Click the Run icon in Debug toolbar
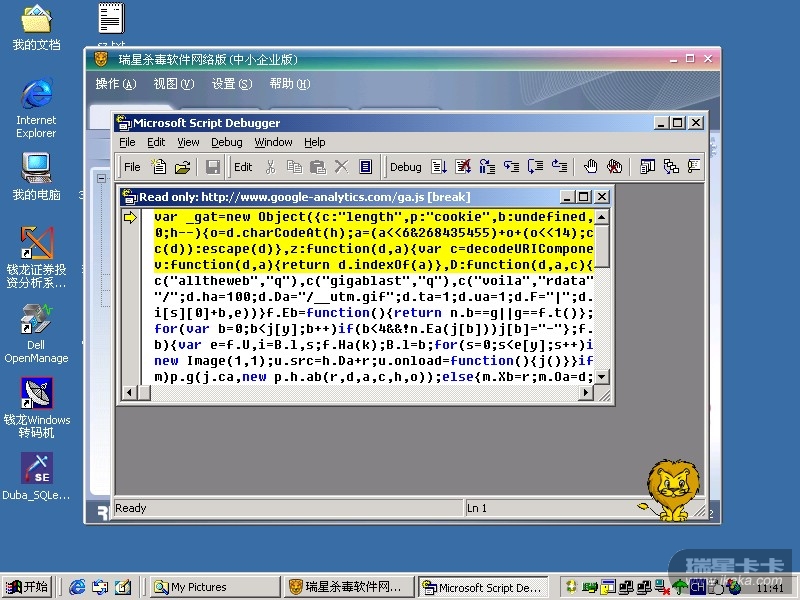 pos(439,167)
